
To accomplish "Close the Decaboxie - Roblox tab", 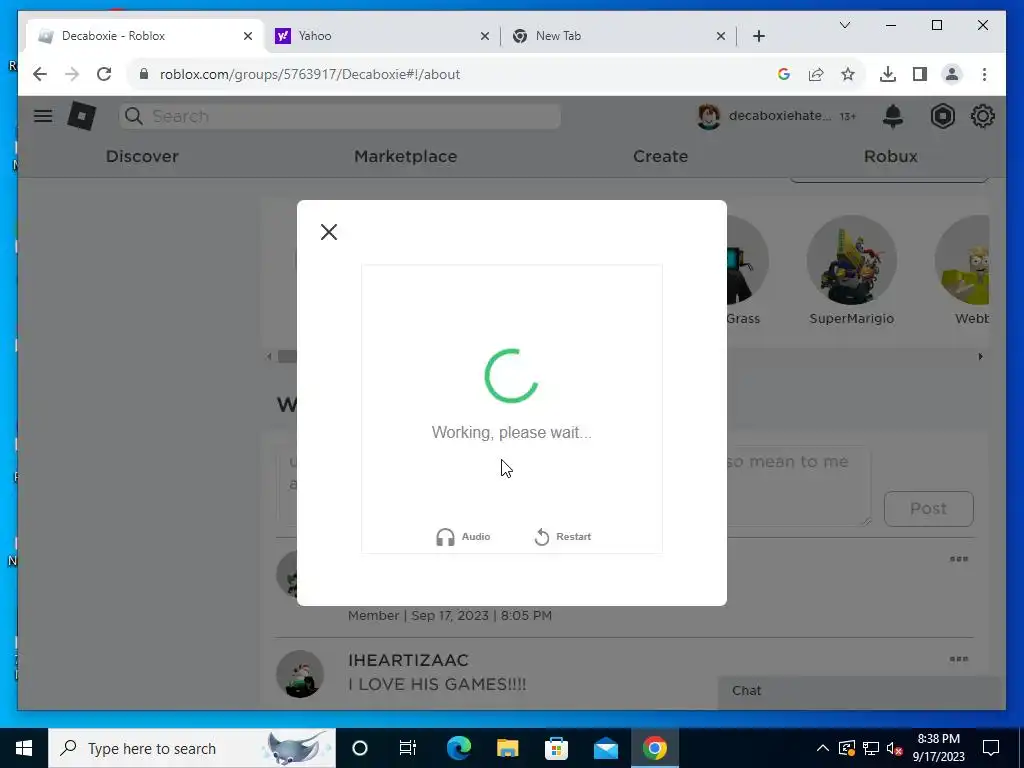I will tap(248, 36).
